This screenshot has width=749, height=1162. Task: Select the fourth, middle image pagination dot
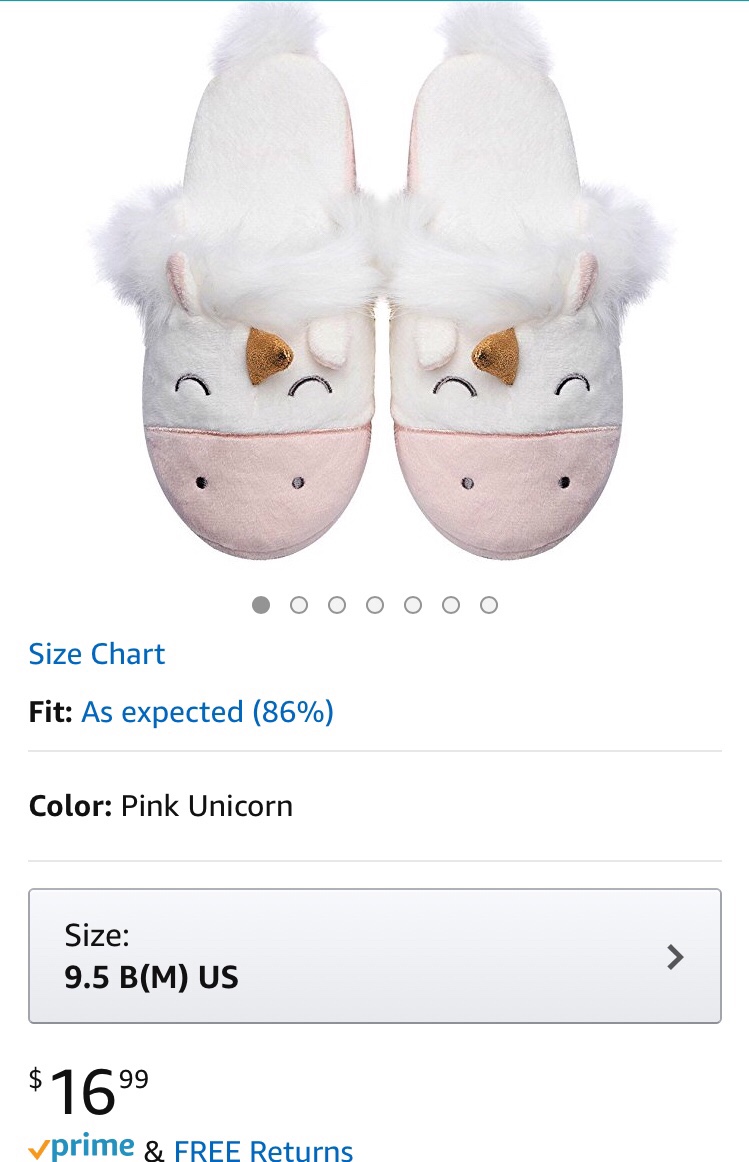coord(375,605)
